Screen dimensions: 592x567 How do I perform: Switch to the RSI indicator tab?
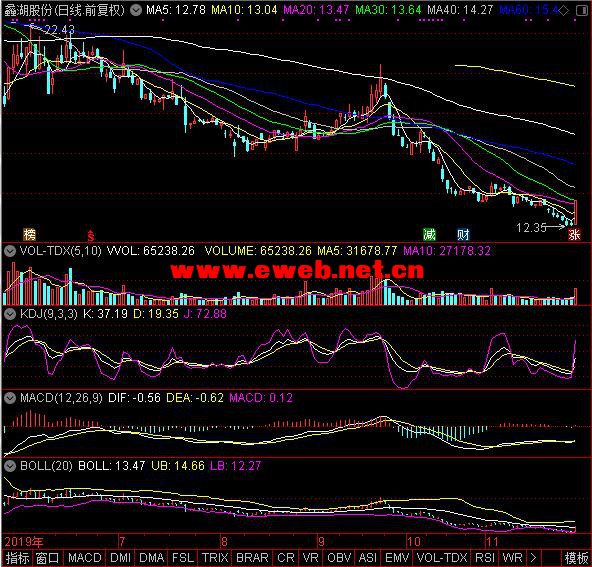(x=485, y=558)
